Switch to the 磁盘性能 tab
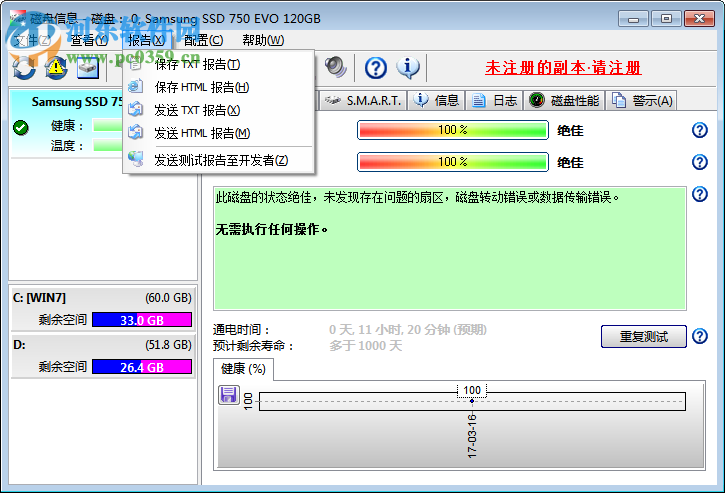The height and width of the screenshot is (493, 725). click(564, 100)
